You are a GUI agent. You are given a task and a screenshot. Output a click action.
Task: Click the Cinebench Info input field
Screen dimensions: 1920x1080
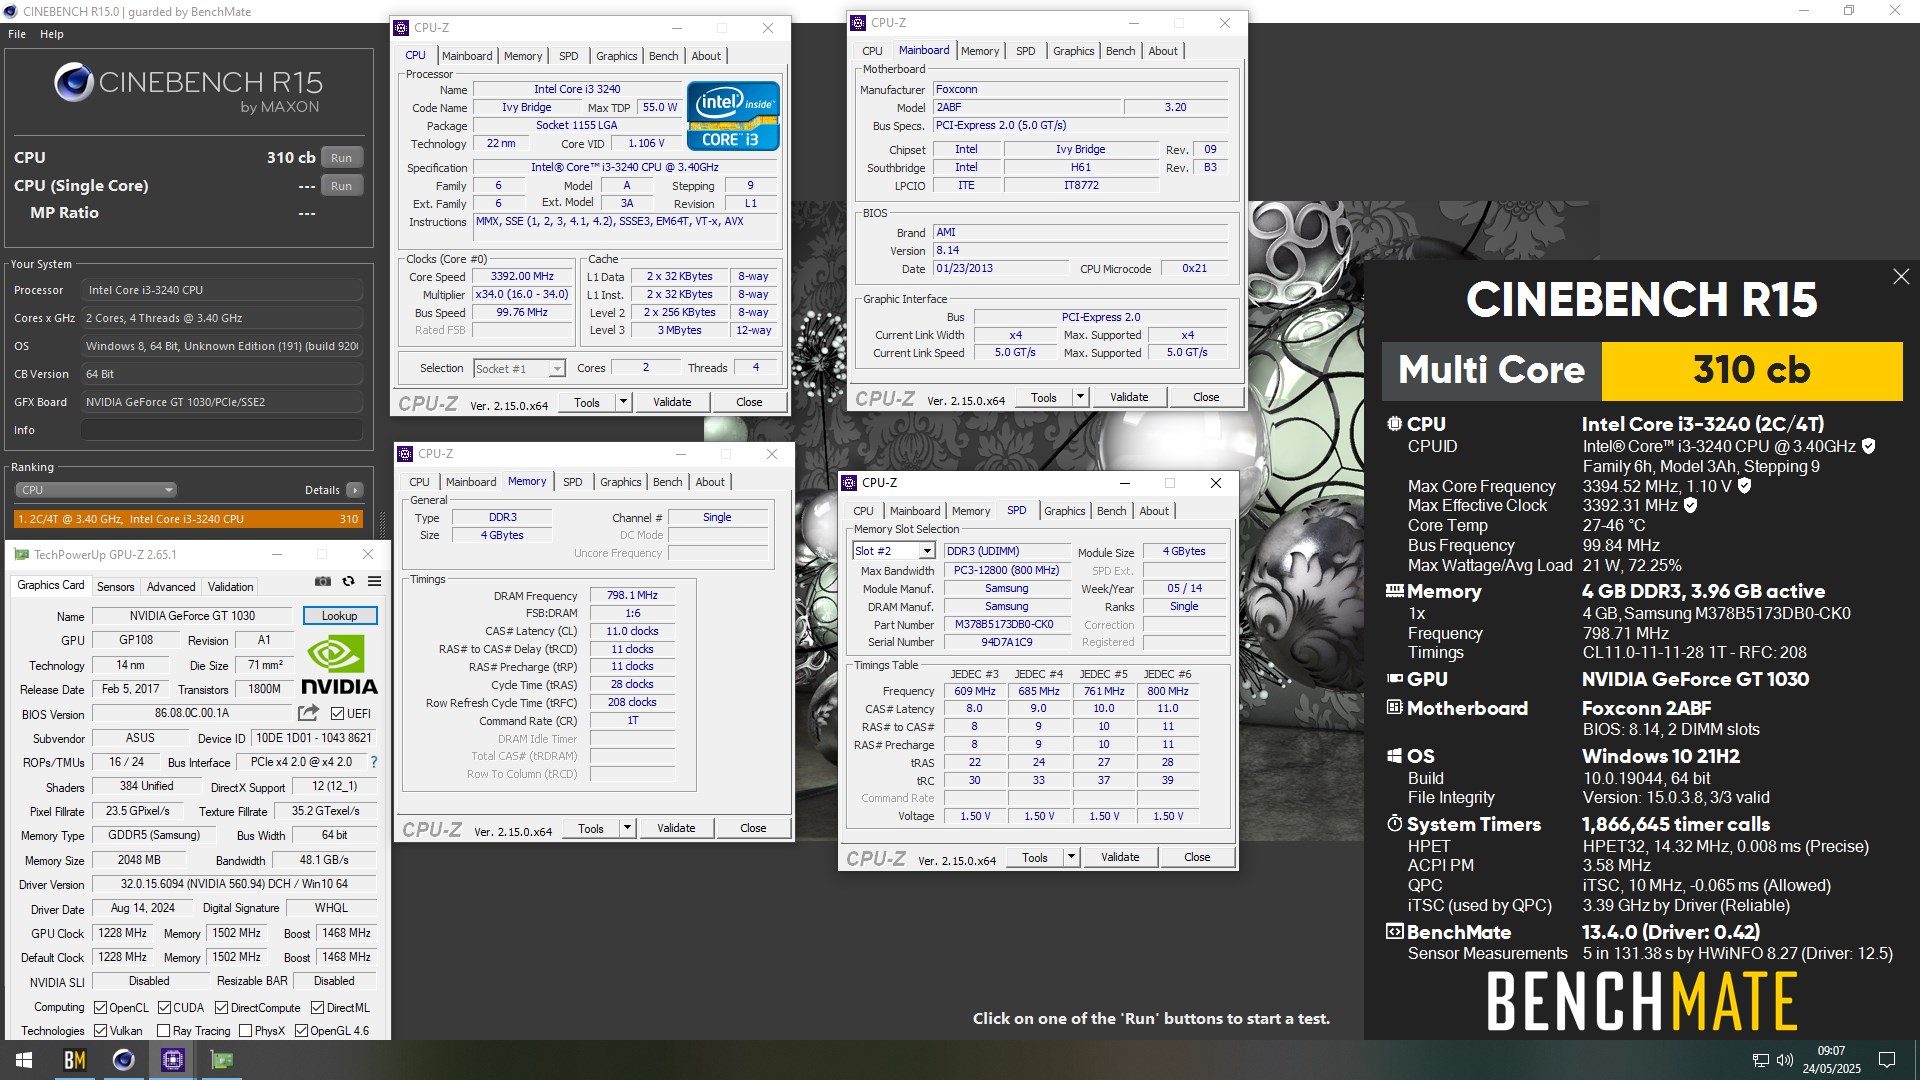[x=221, y=430]
